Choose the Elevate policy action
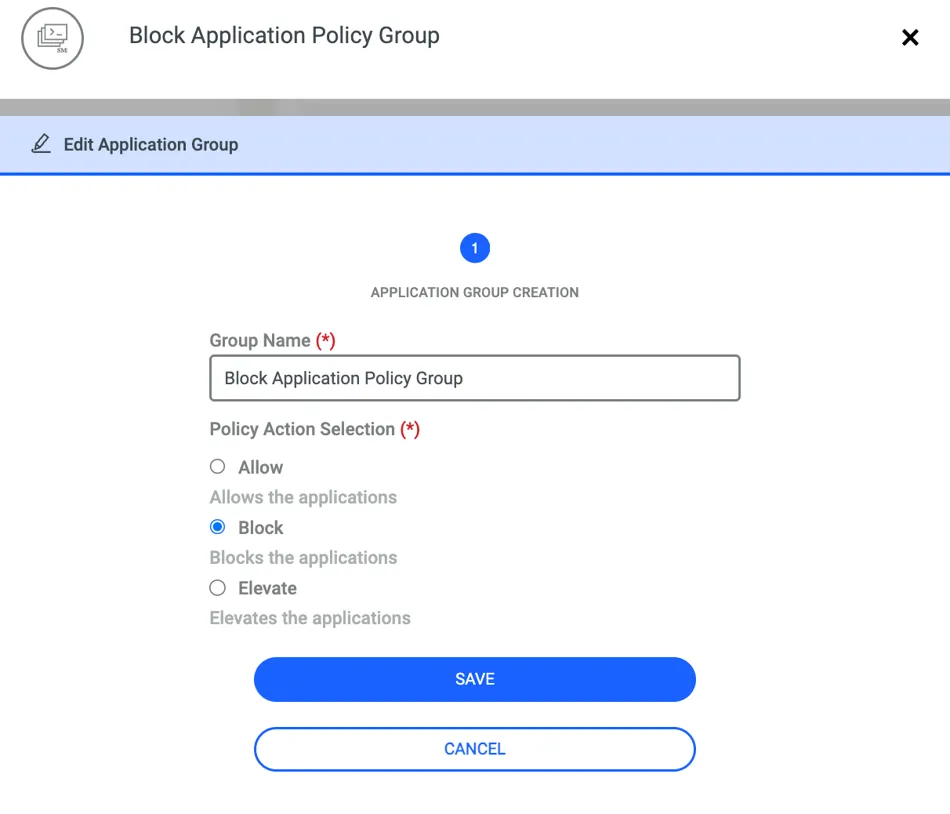 [x=218, y=587]
